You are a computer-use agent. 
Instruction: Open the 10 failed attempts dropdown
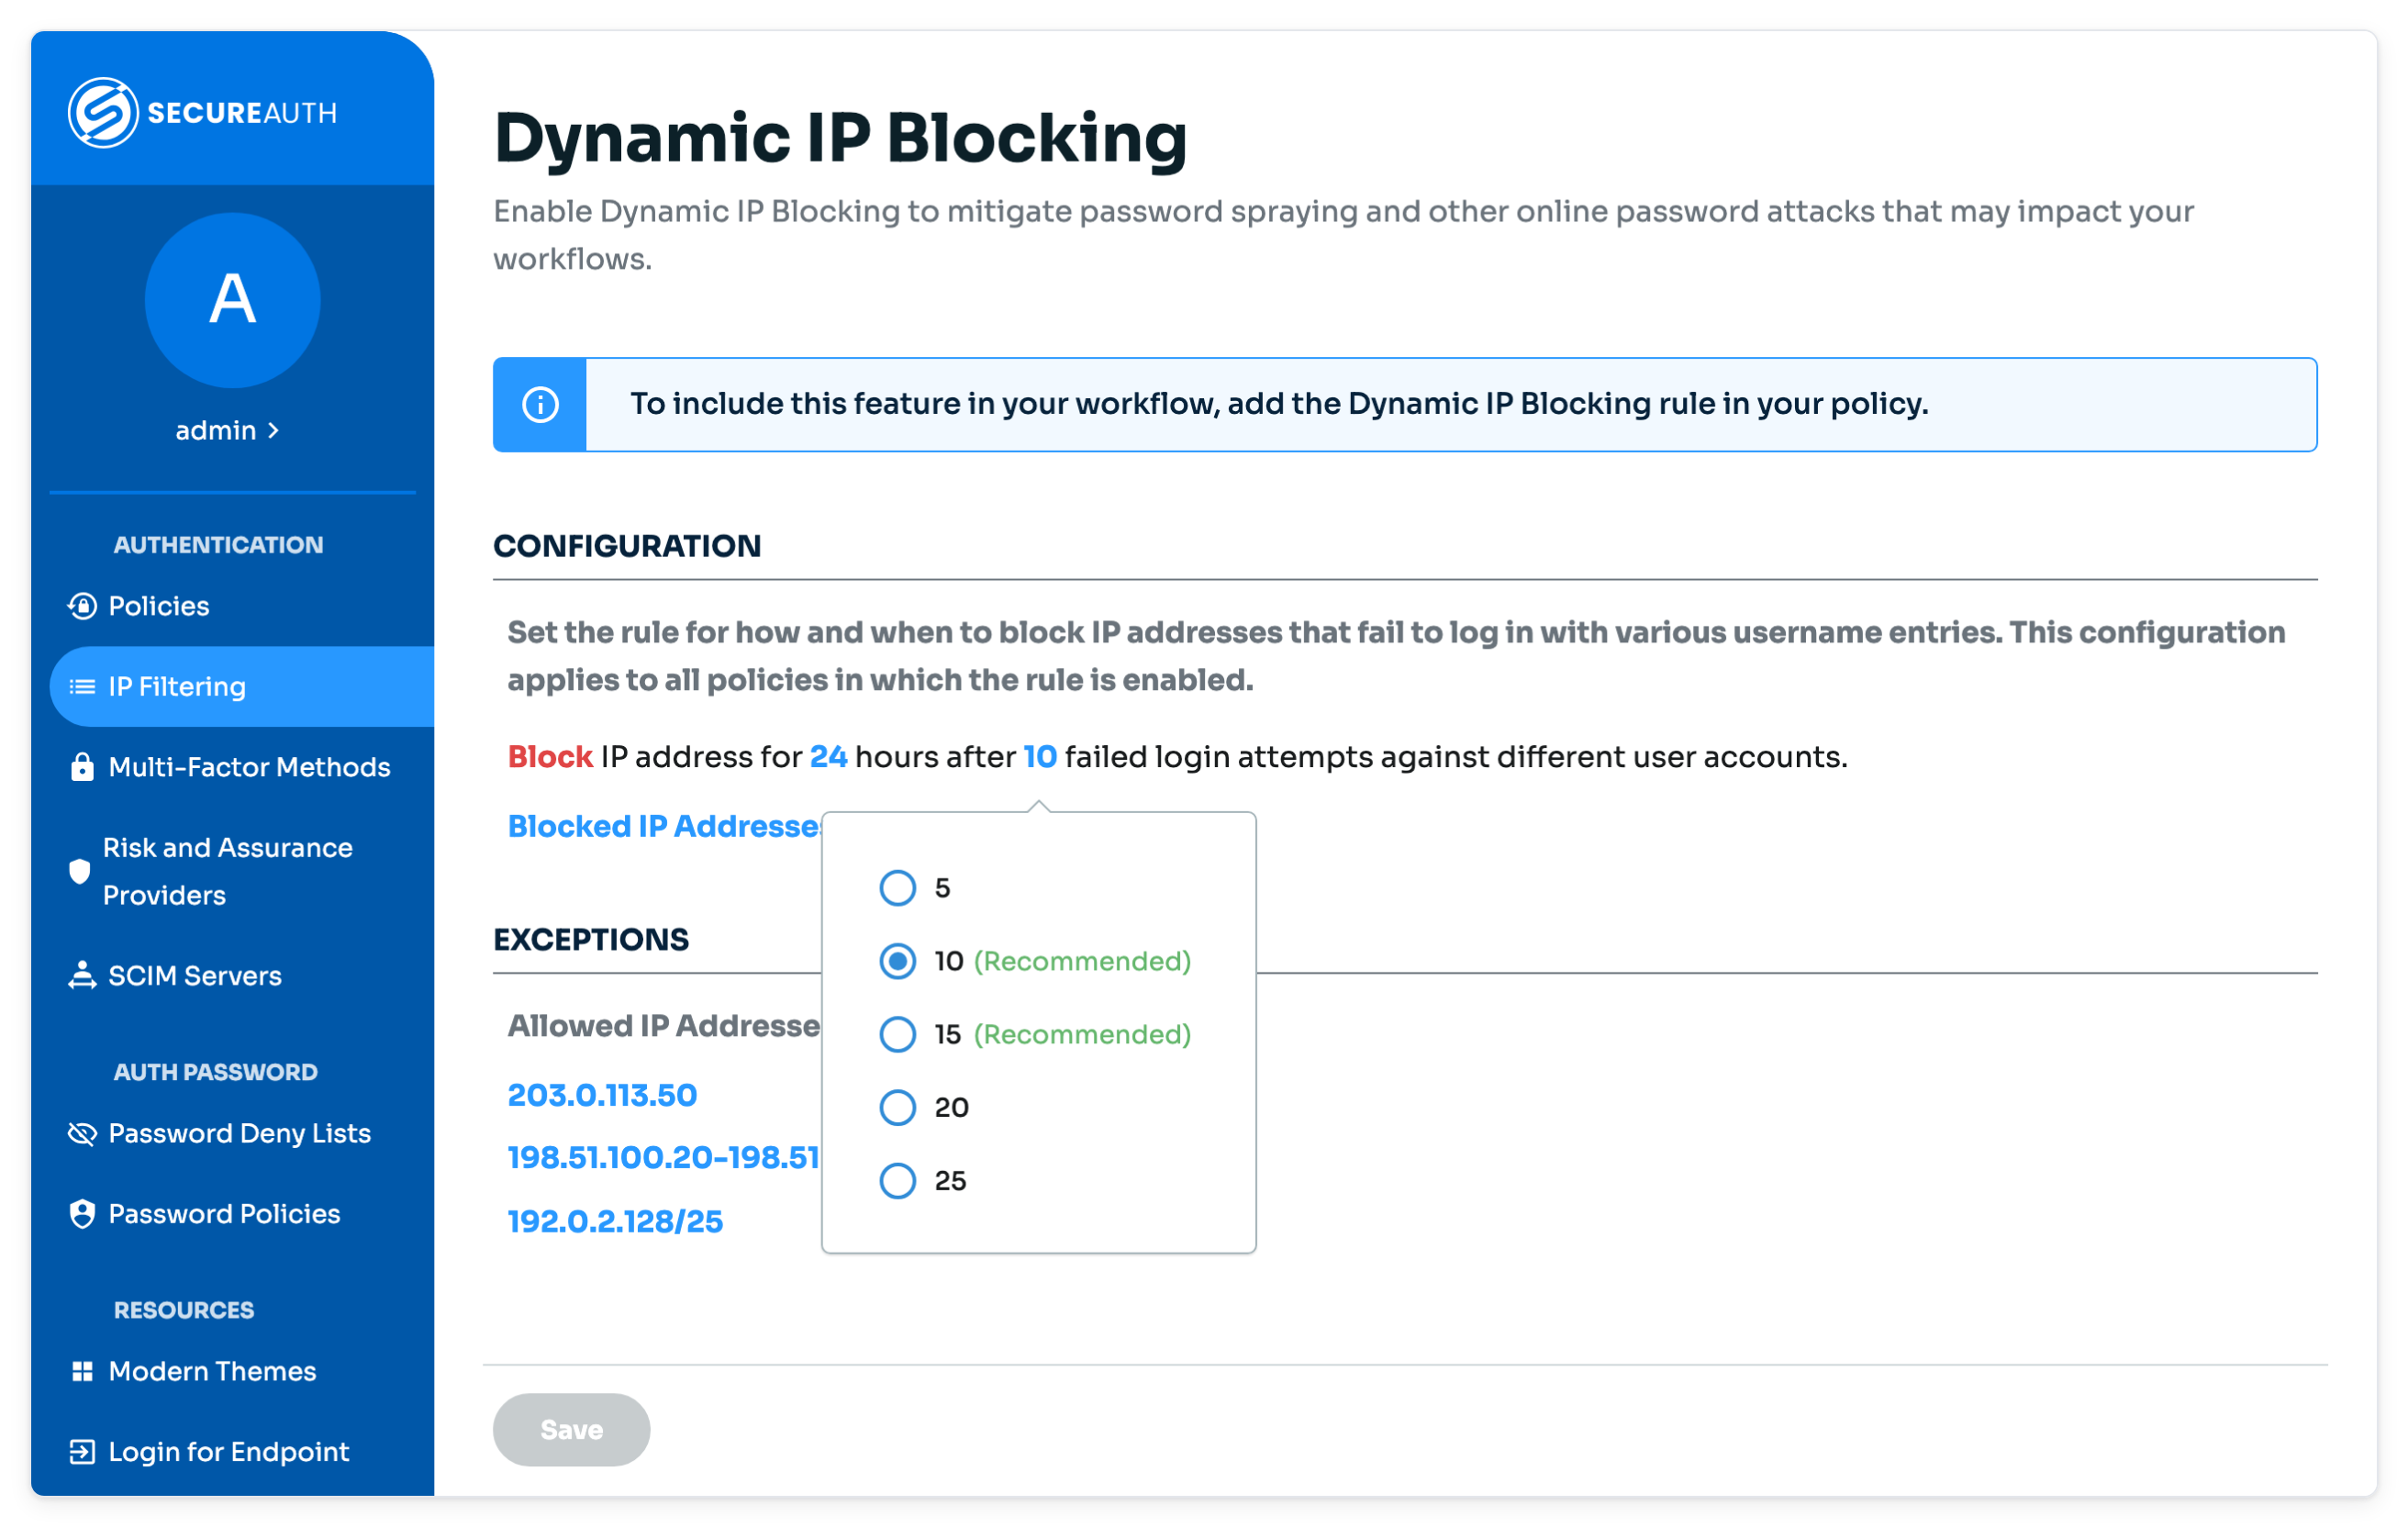pos(1040,757)
